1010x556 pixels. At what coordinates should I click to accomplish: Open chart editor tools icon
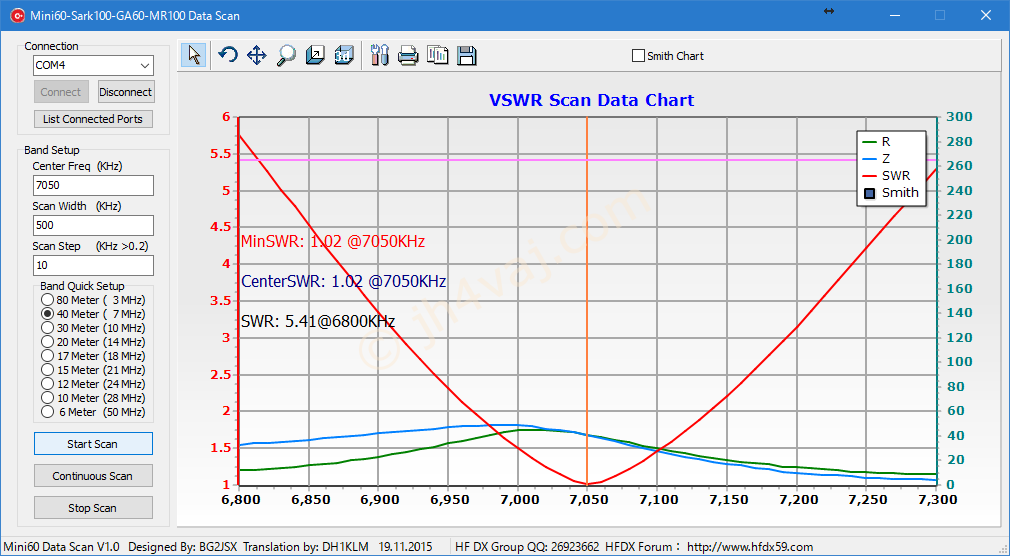pyautogui.click(x=380, y=55)
